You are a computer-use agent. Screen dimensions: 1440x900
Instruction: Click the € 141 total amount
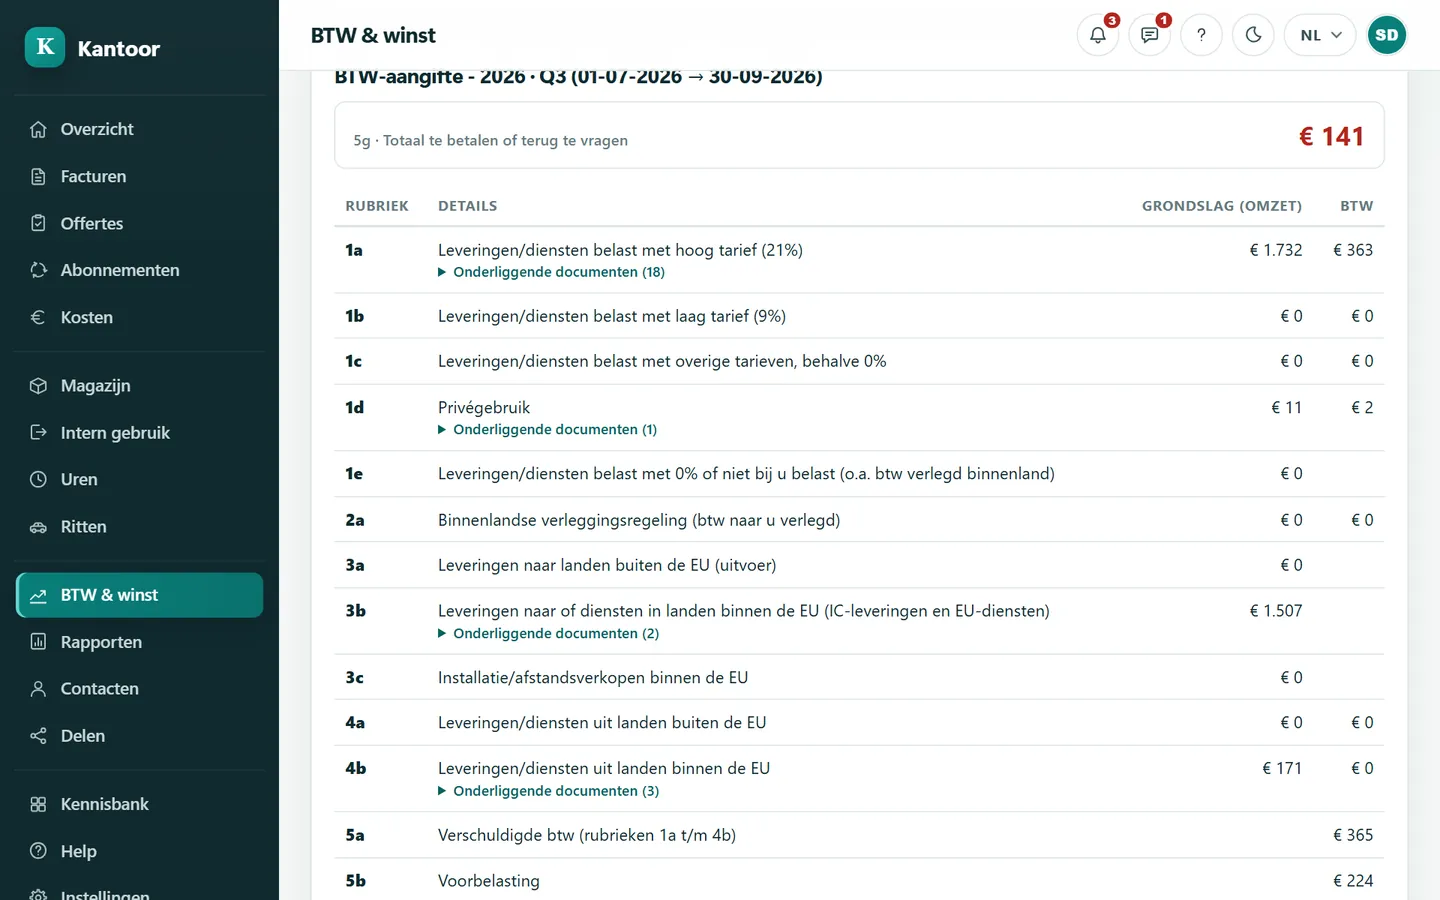(x=1331, y=136)
